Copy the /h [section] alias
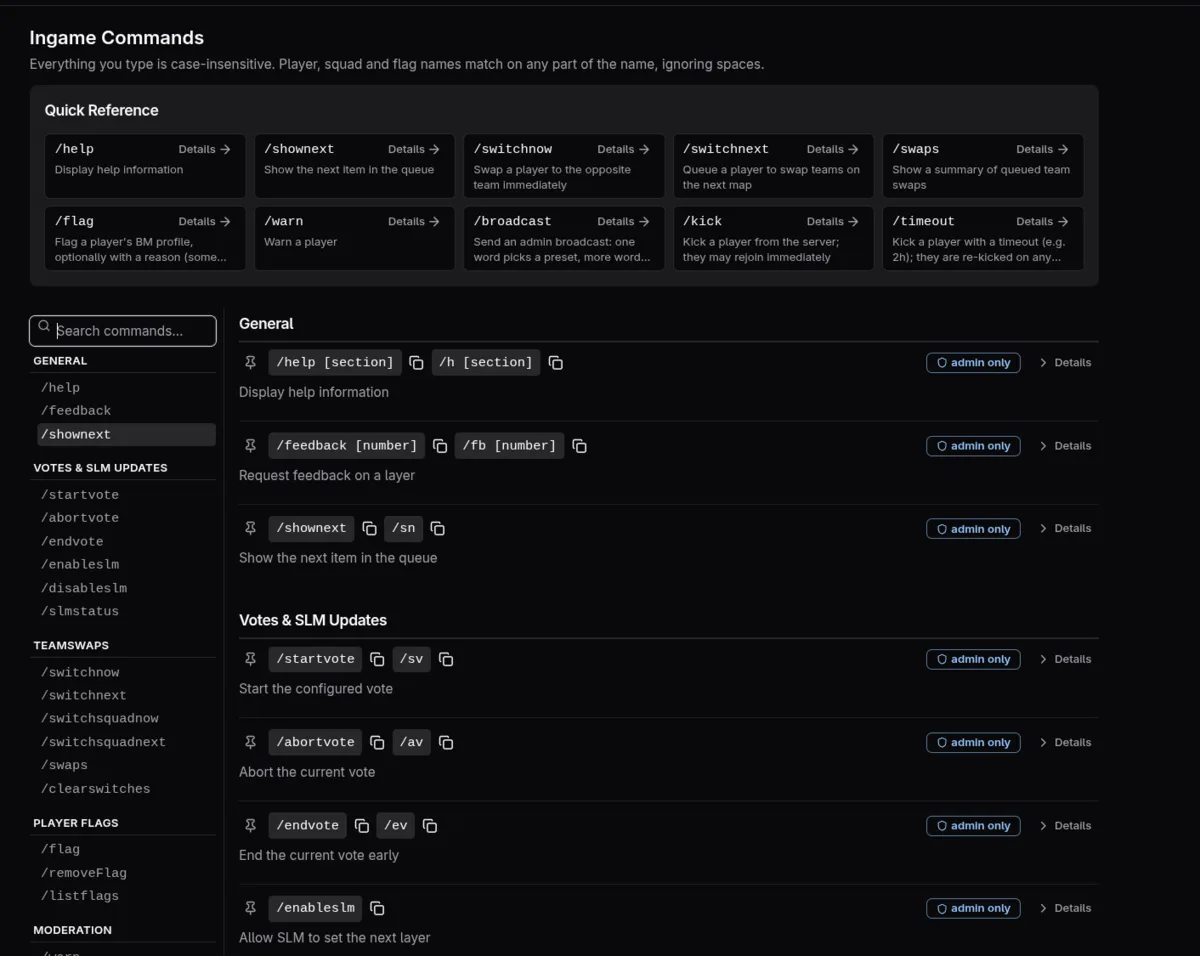Viewport: 1200px width, 956px height. click(555, 362)
